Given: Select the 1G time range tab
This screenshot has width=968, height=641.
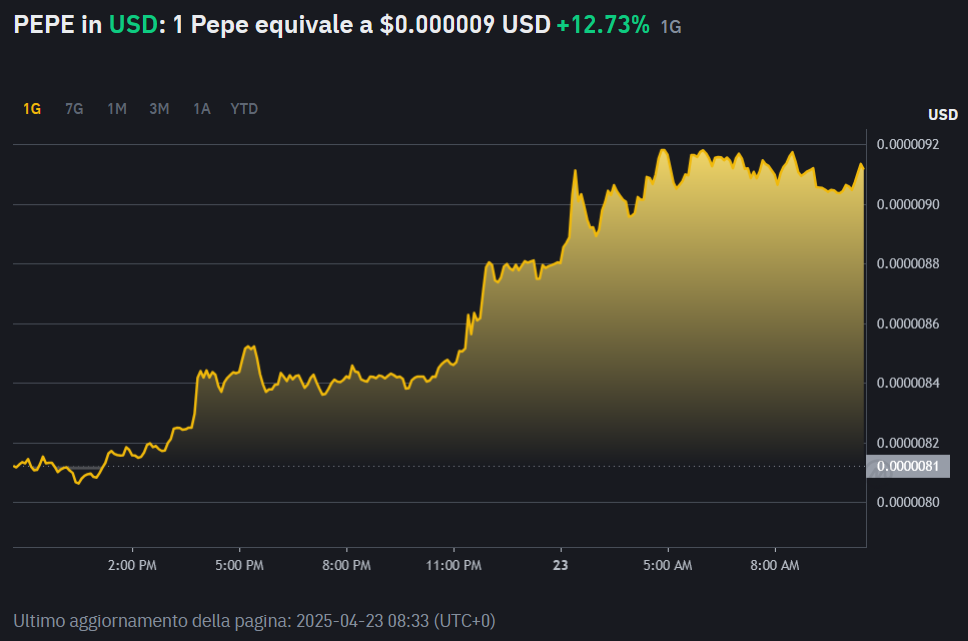Looking at the screenshot, I should point(32,109).
